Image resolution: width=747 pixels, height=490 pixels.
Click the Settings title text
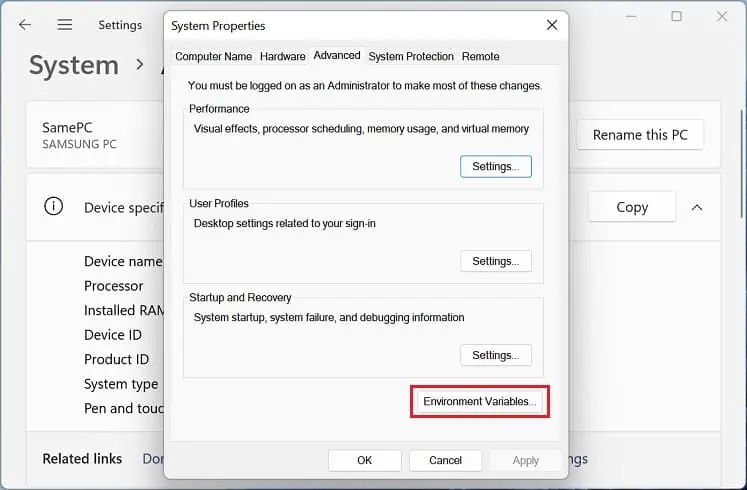pyautogui.click(x=120, y=25)
